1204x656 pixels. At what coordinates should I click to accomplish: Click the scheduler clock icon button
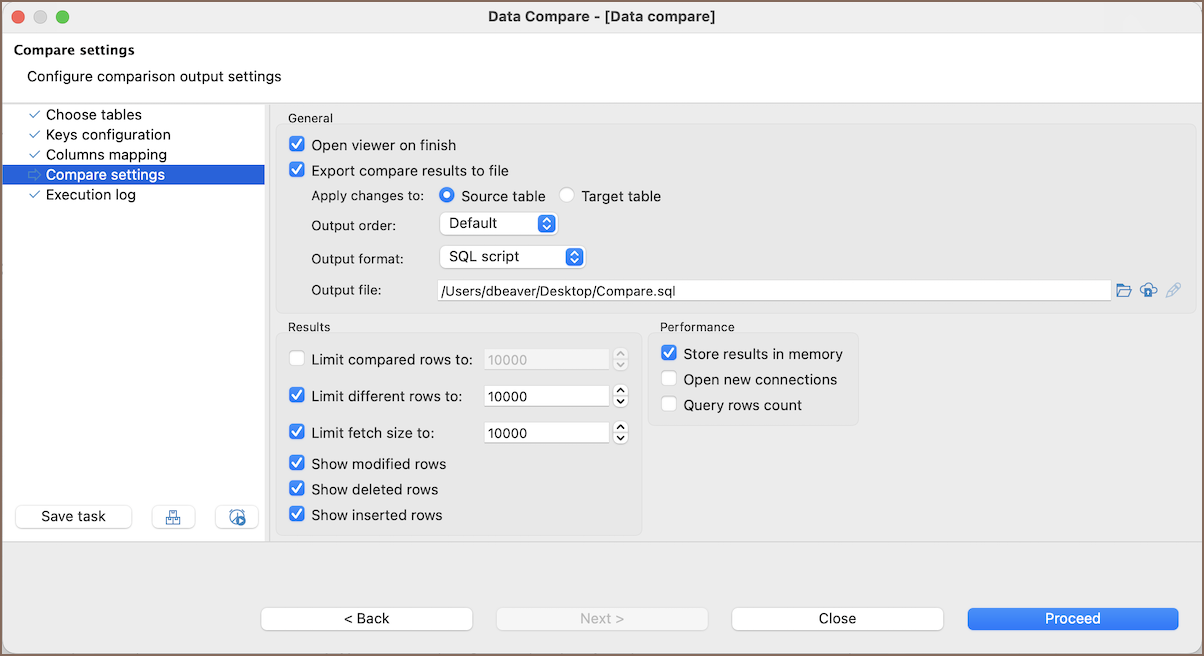[x=237, y=517]
